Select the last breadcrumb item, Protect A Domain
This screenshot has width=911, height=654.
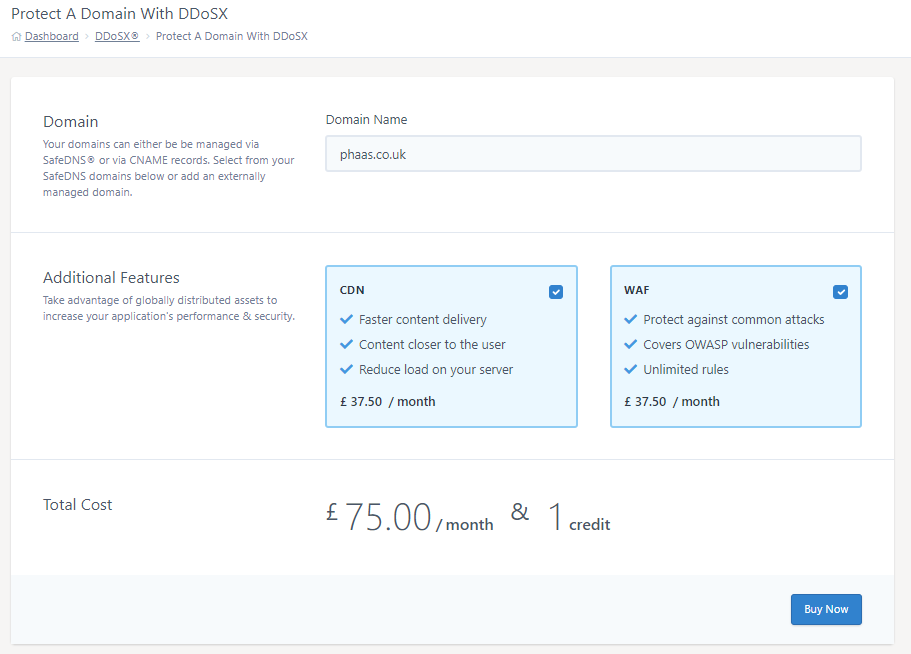coord(232,37)
